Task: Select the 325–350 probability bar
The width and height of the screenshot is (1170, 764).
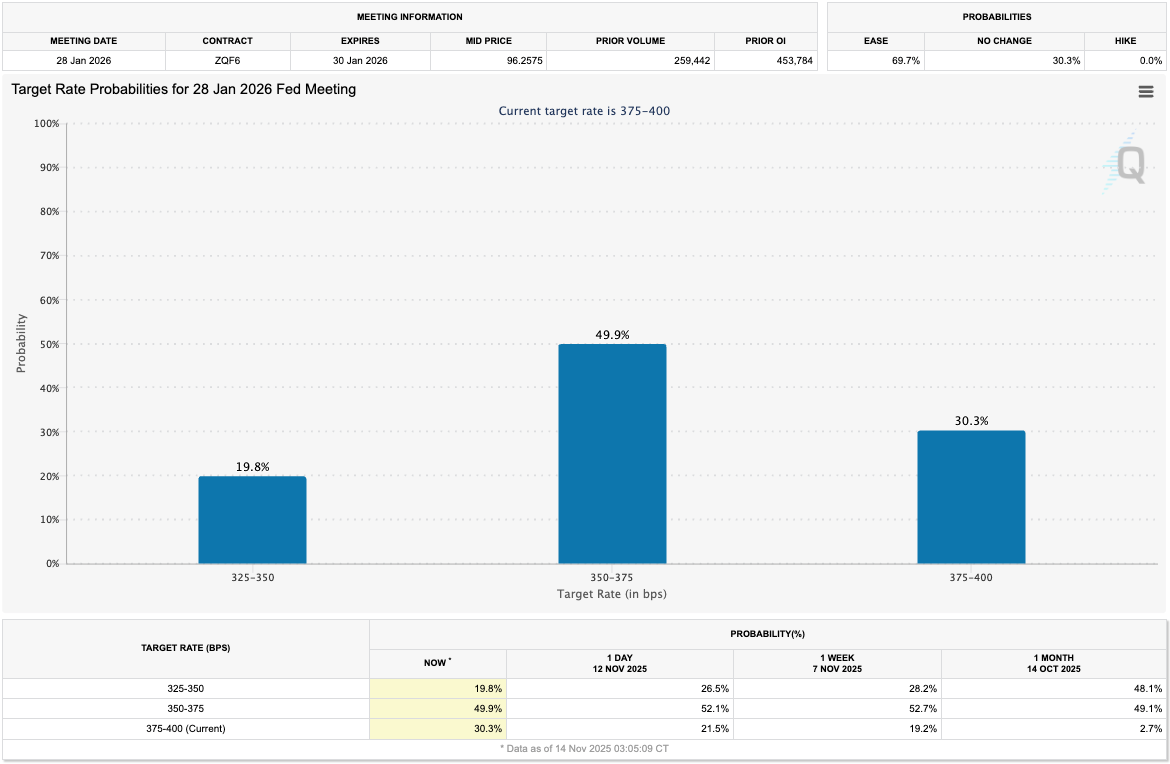Action: (x=252, y=520)
